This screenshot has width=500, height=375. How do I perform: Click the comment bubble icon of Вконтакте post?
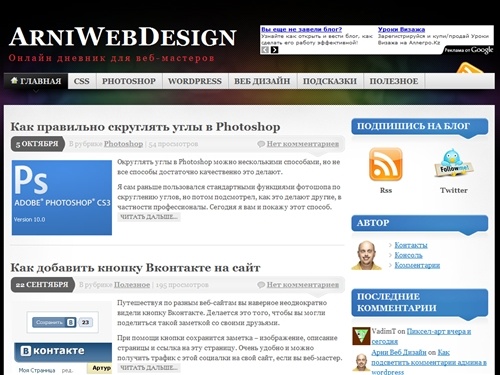(261, 285)
